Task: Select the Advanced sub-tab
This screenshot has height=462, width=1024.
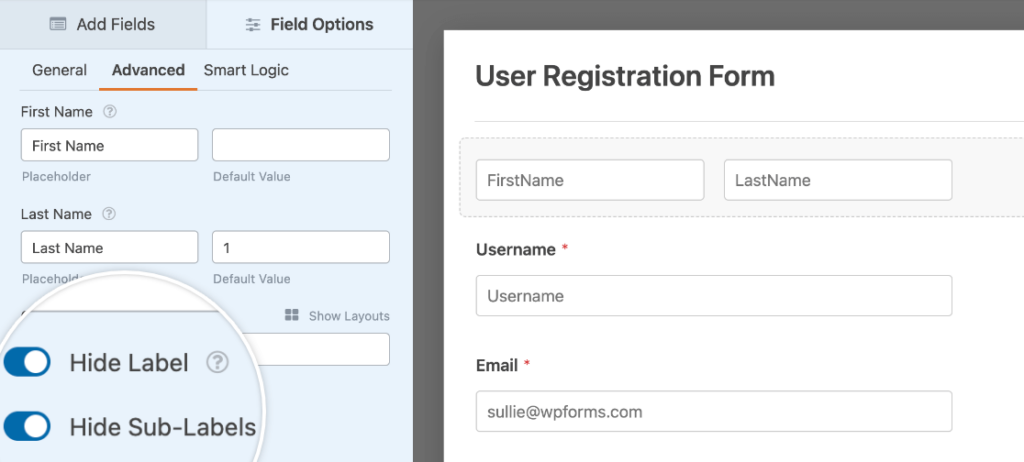Action: pyautogui.click(x=148, y=70)
